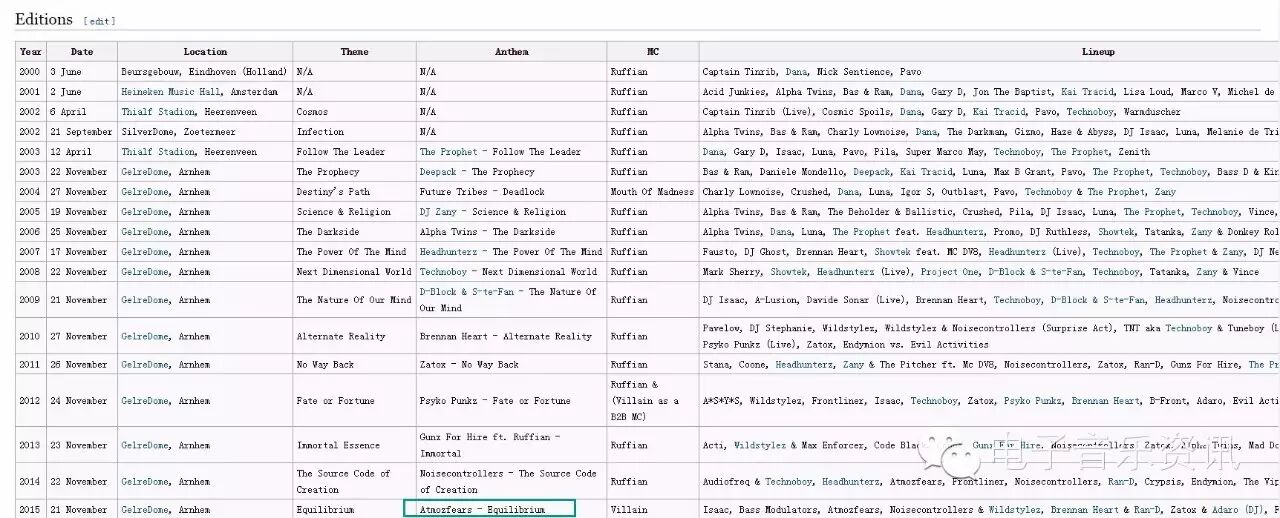Open GelreDome link in the 2010 row

coord(145,337)
